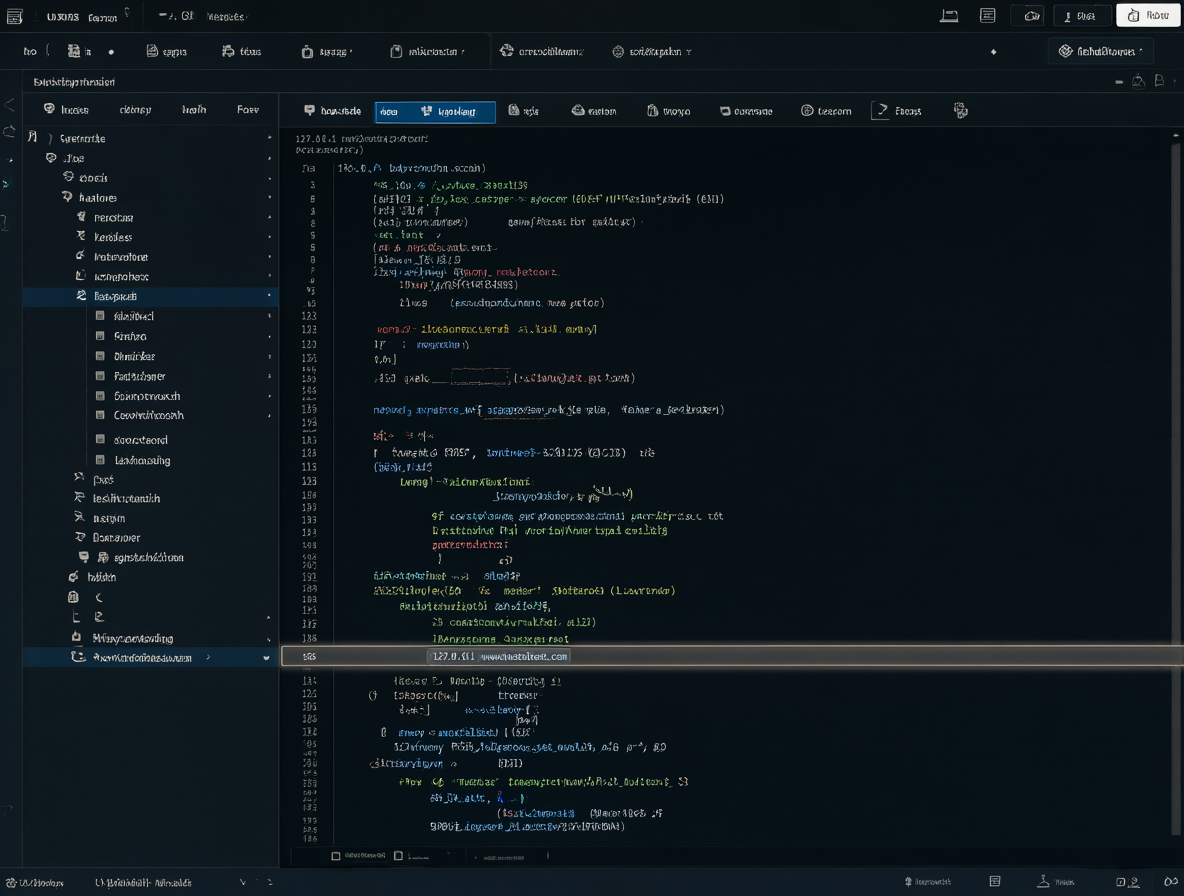
Task: Open the hamburger menu icon in title bar
Action: [14, 16]
